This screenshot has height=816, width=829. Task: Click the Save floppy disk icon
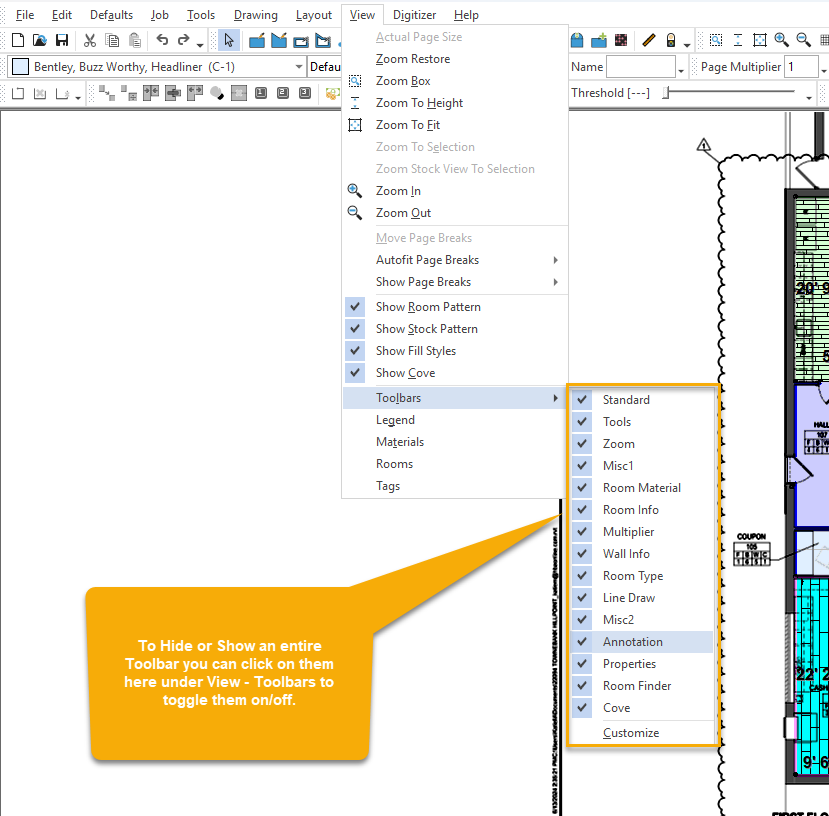[x=62, y=40]
